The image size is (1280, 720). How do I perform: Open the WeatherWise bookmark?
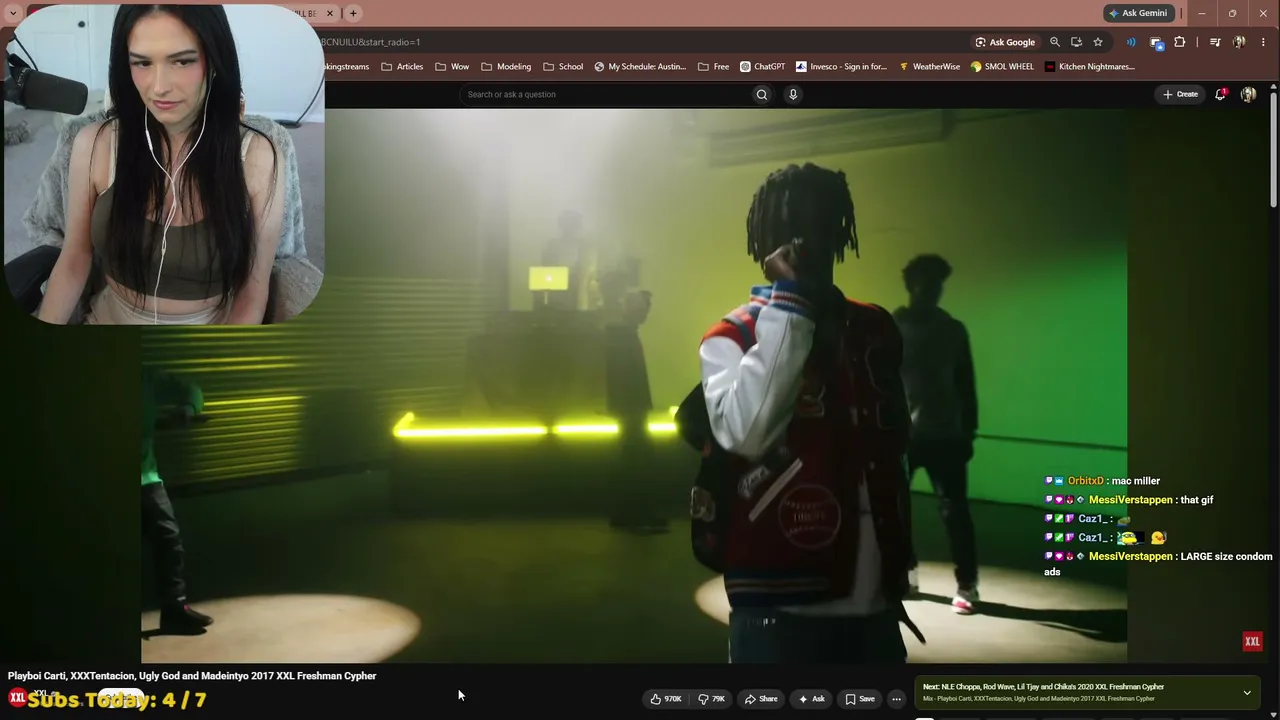929,67
